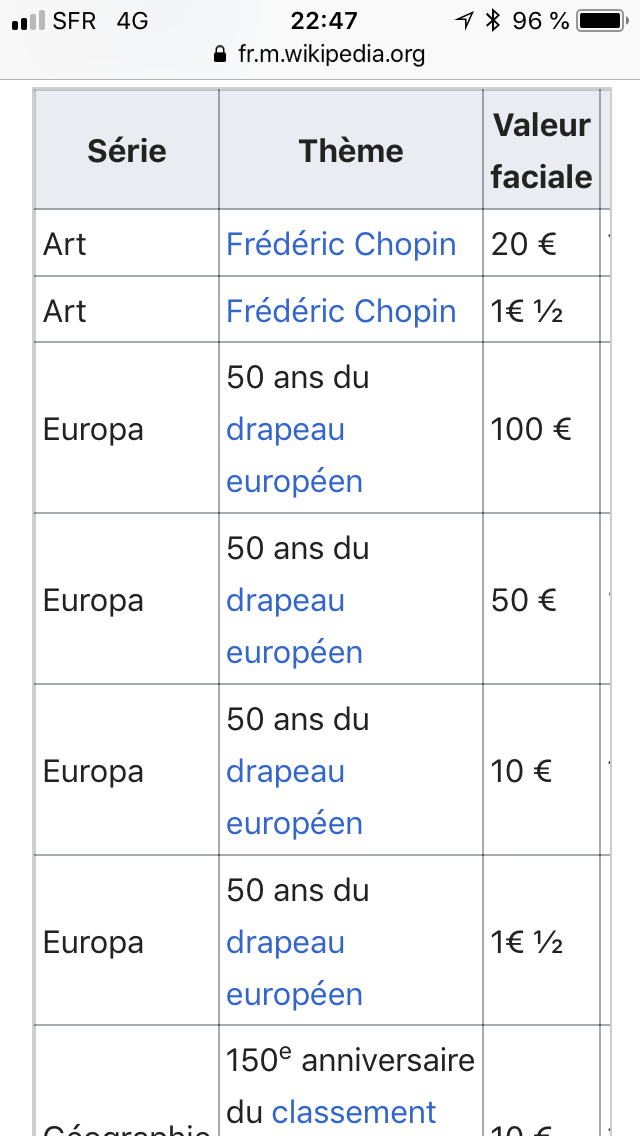Tap the Bluetooth icon in status bar
640x1136 pixels.
coord(492,21)
